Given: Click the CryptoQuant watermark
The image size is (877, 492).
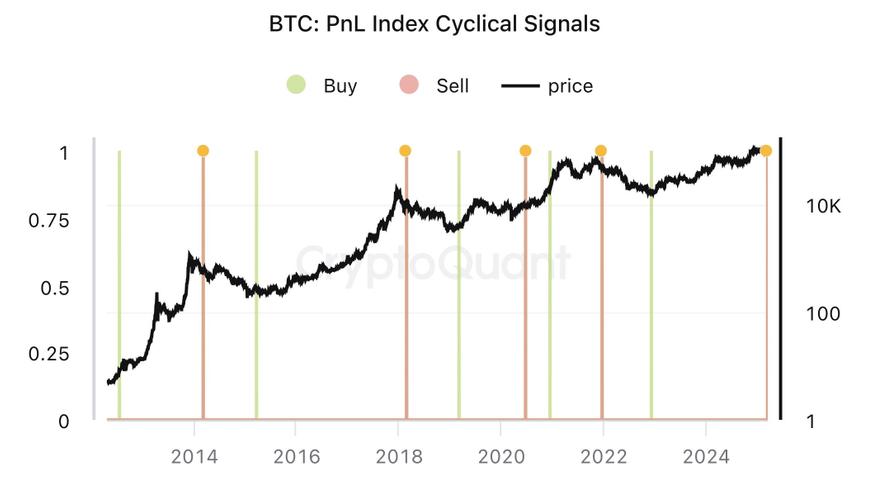Looking at the screenshot, I should 433,264.
